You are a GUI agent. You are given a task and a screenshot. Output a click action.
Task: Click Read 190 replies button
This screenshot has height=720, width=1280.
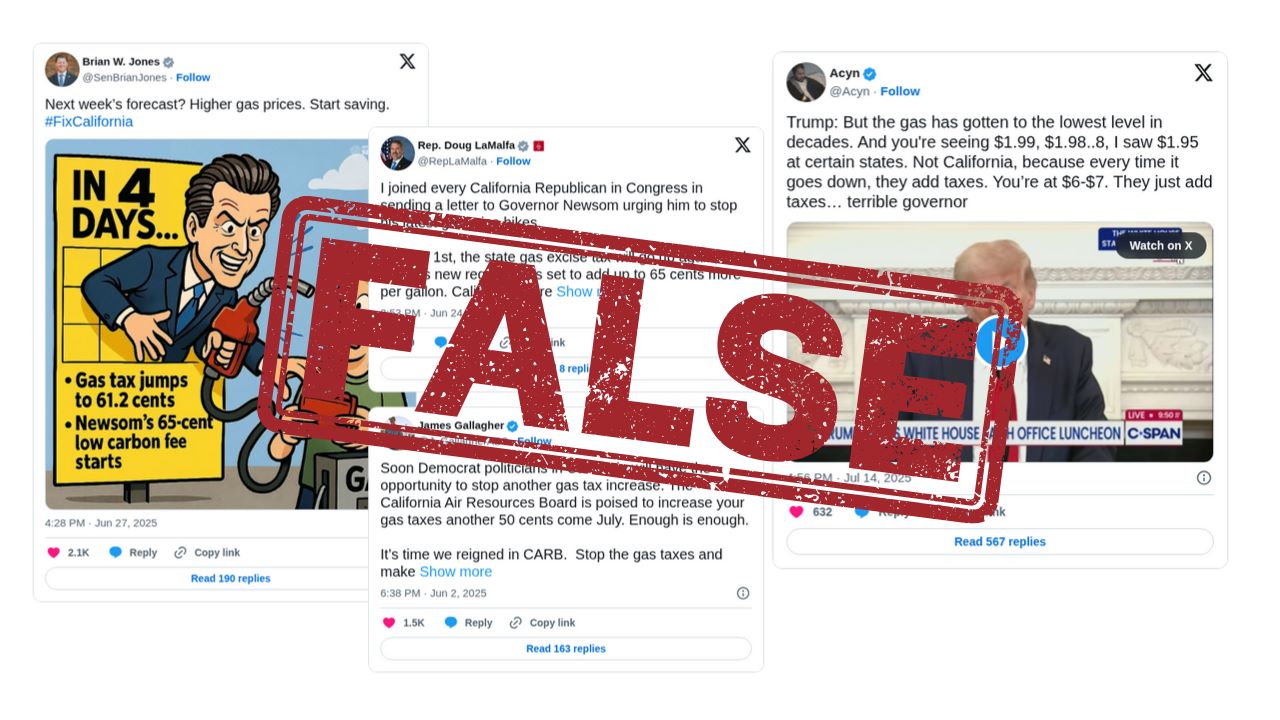(230, 578)
